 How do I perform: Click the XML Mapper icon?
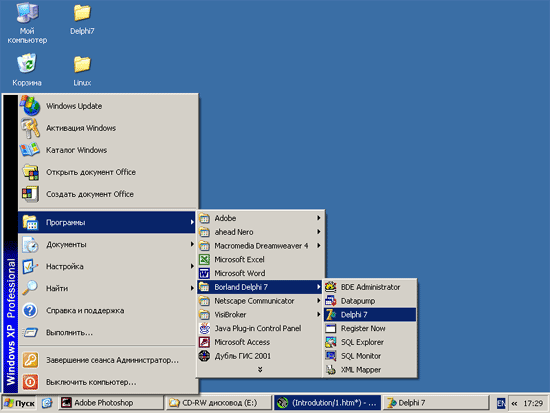pyautogui.click(x=331, y=370)
